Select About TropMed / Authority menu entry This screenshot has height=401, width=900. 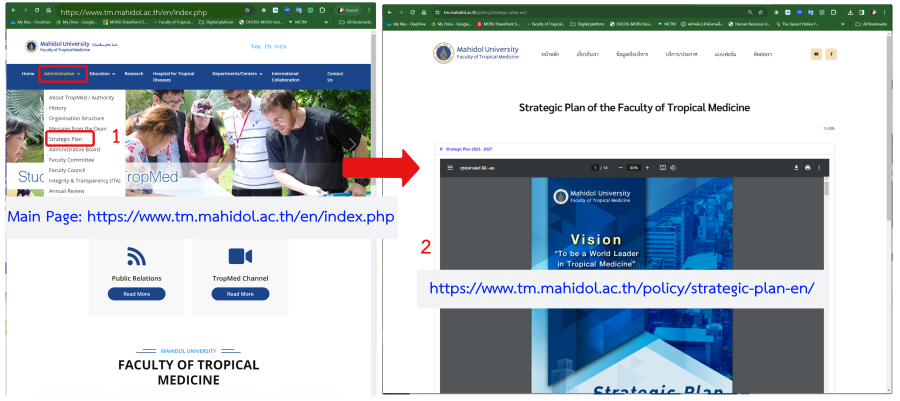point(82,98)
